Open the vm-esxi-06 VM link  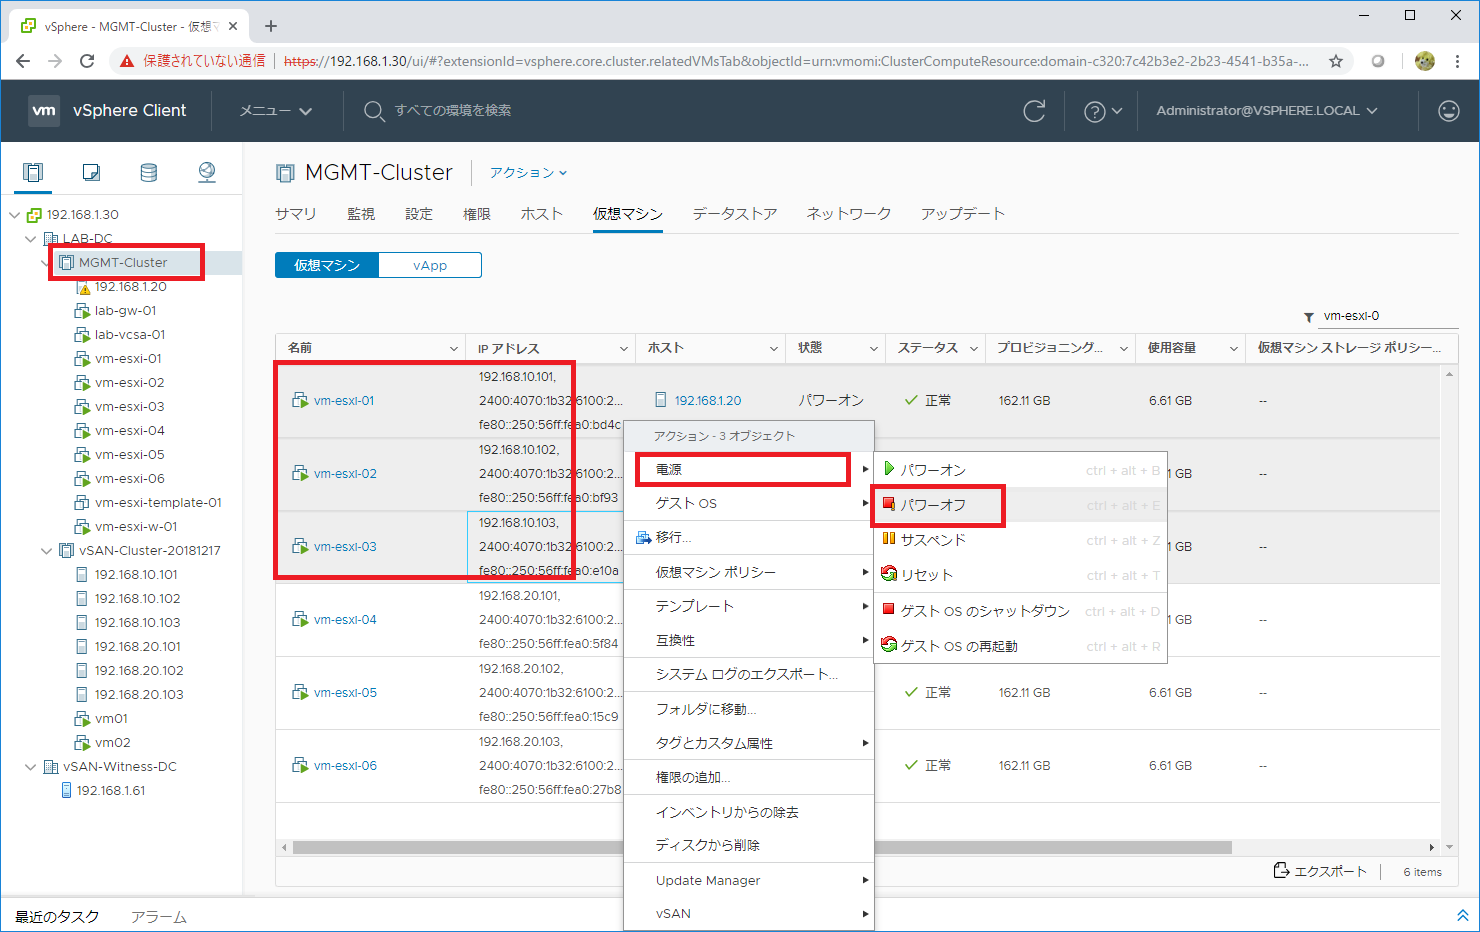(x=345, y=766)
